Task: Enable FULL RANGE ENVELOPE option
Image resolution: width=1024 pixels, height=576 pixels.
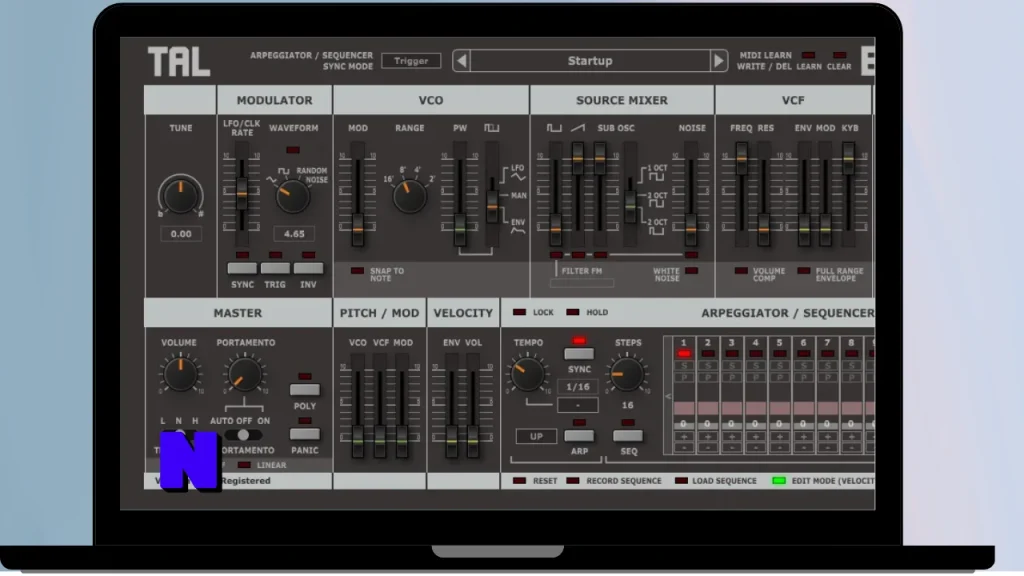Action: pyautogui.click(x=803, y=270)
